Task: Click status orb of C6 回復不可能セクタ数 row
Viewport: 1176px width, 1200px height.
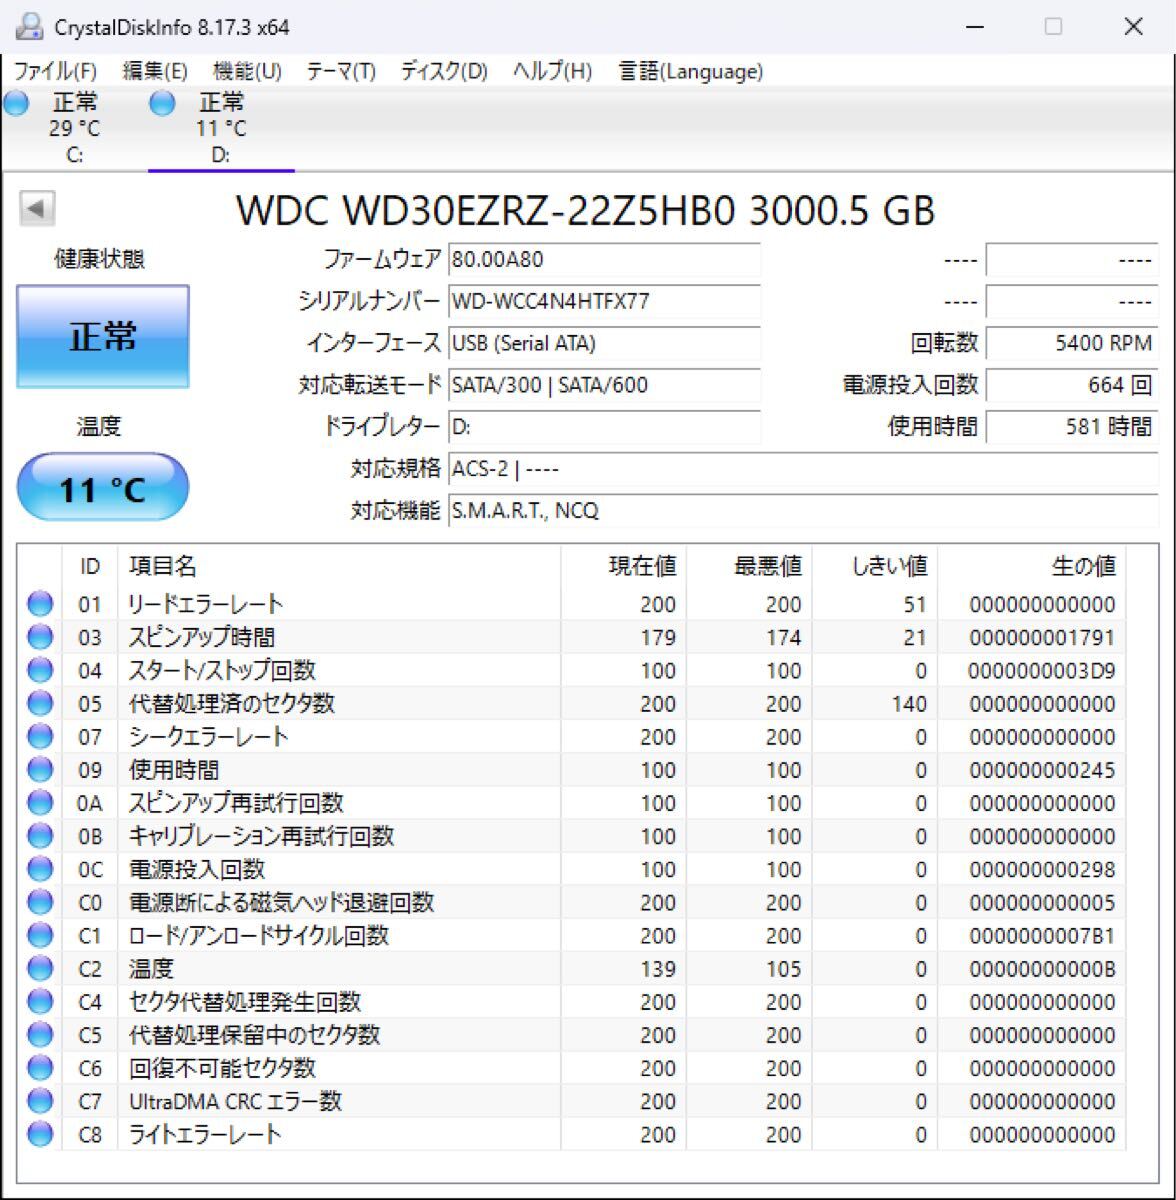Action: click(40, 1068)
